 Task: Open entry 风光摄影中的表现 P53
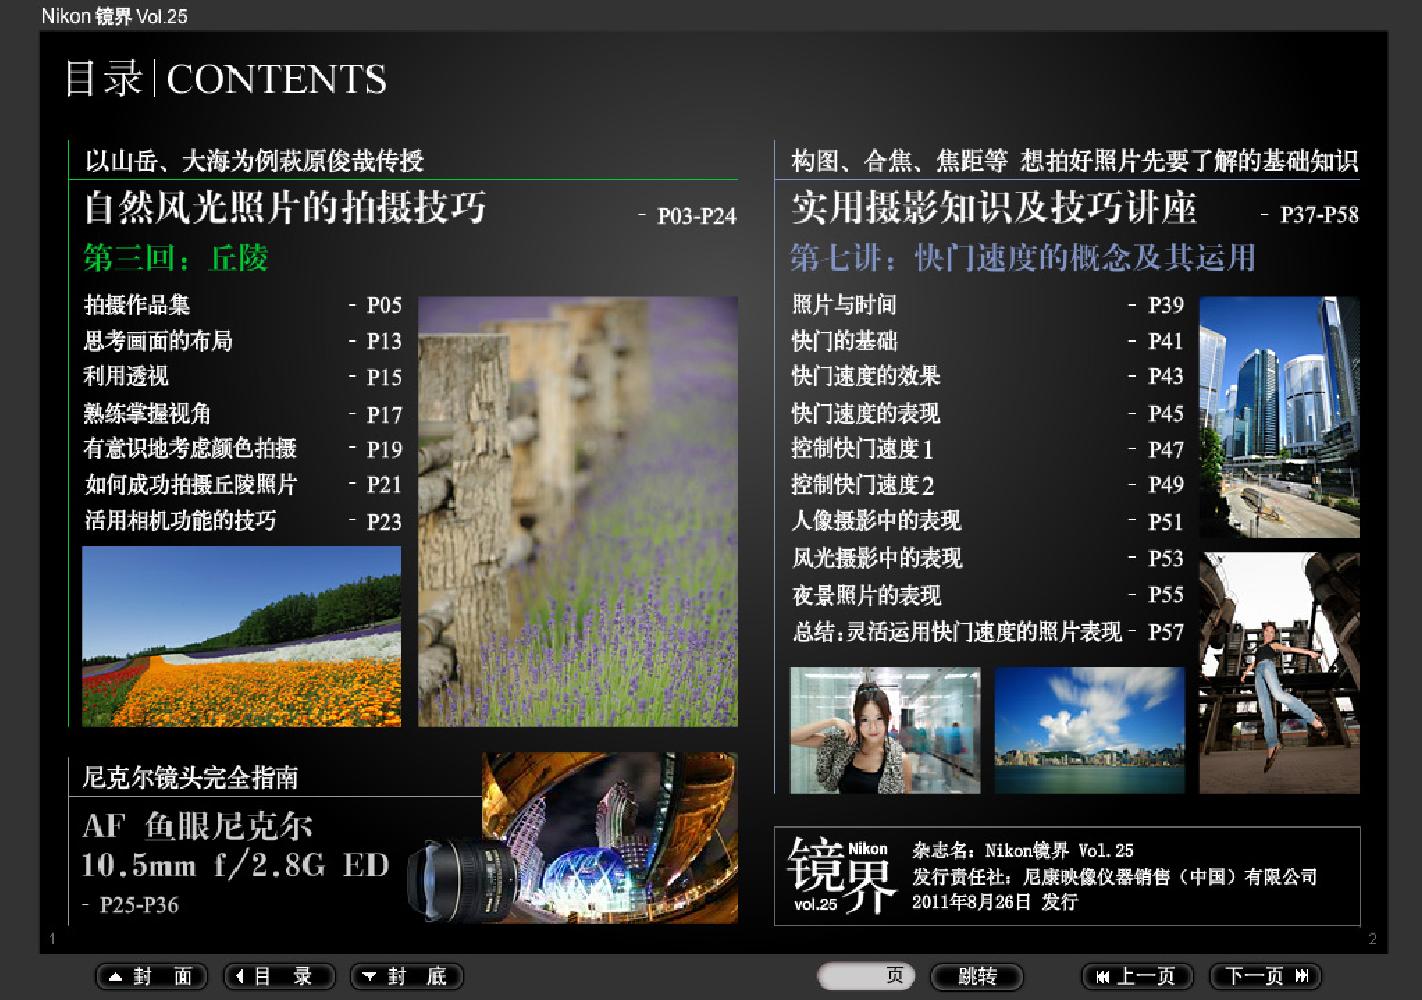point(988,558)
